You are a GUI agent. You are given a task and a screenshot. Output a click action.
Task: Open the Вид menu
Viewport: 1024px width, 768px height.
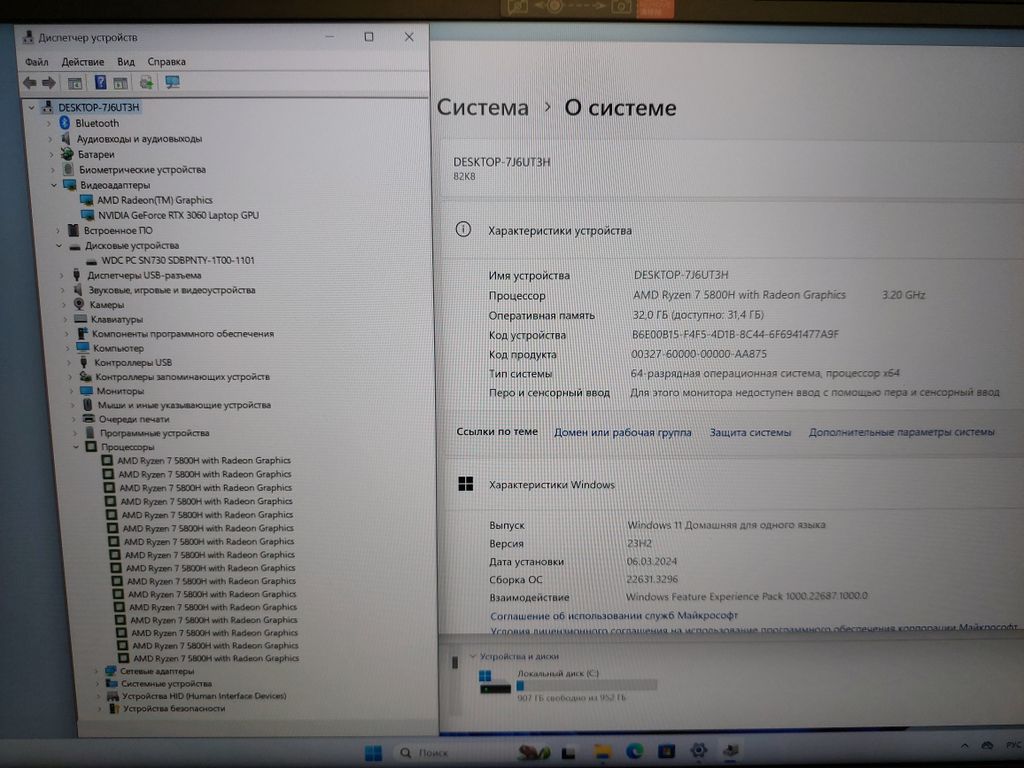coord(125,62)
